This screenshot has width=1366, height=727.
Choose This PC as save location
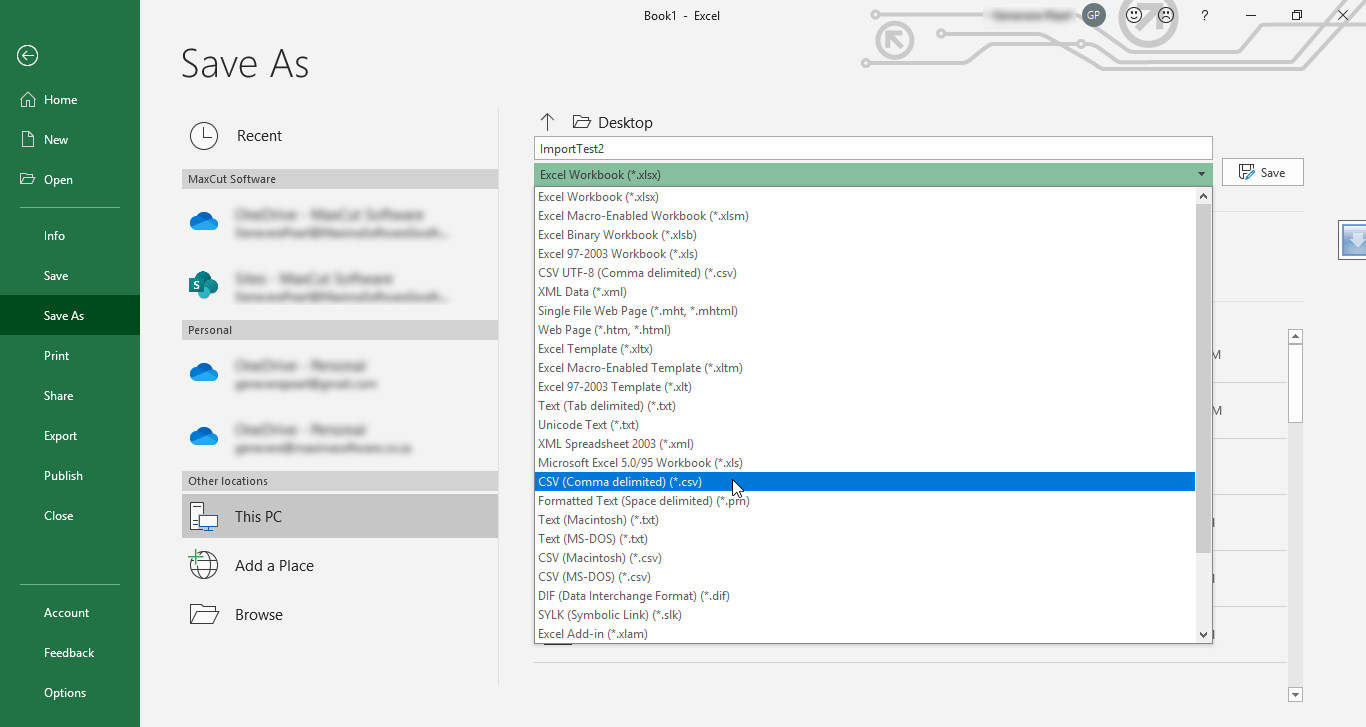pos(340,517)
